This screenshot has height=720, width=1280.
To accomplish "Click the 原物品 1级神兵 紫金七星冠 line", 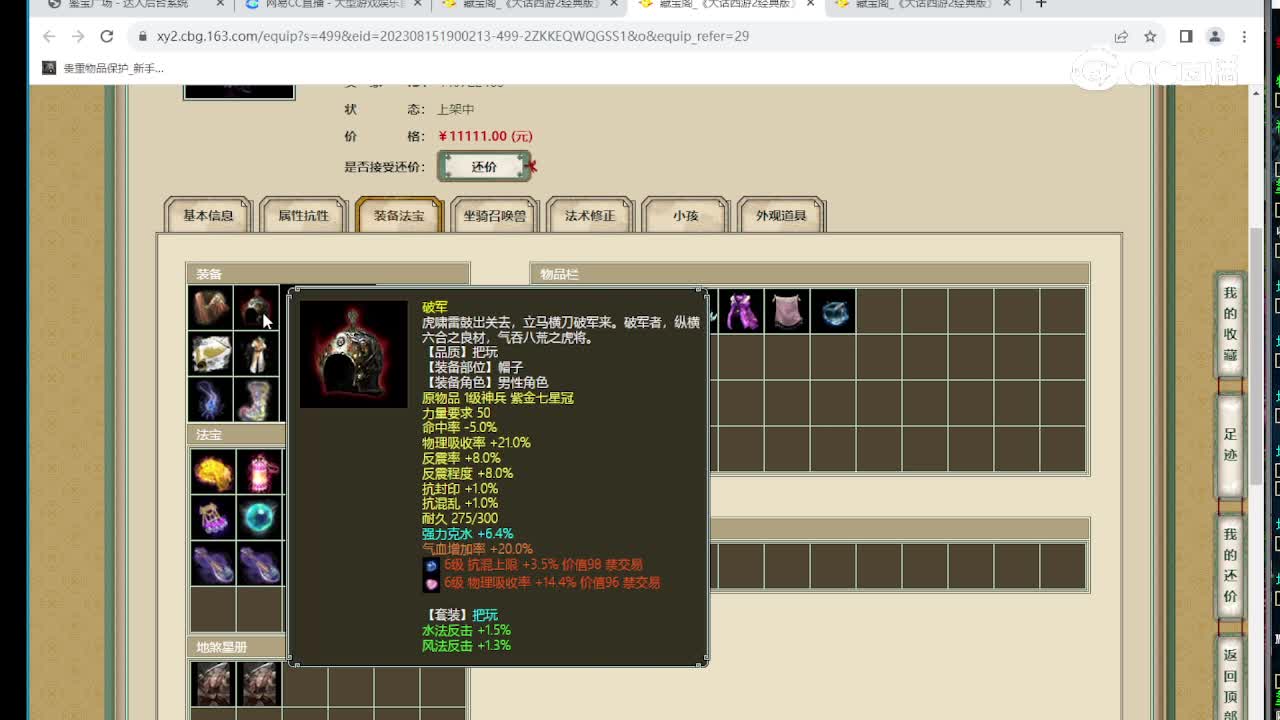I will (x=498, y=398).
